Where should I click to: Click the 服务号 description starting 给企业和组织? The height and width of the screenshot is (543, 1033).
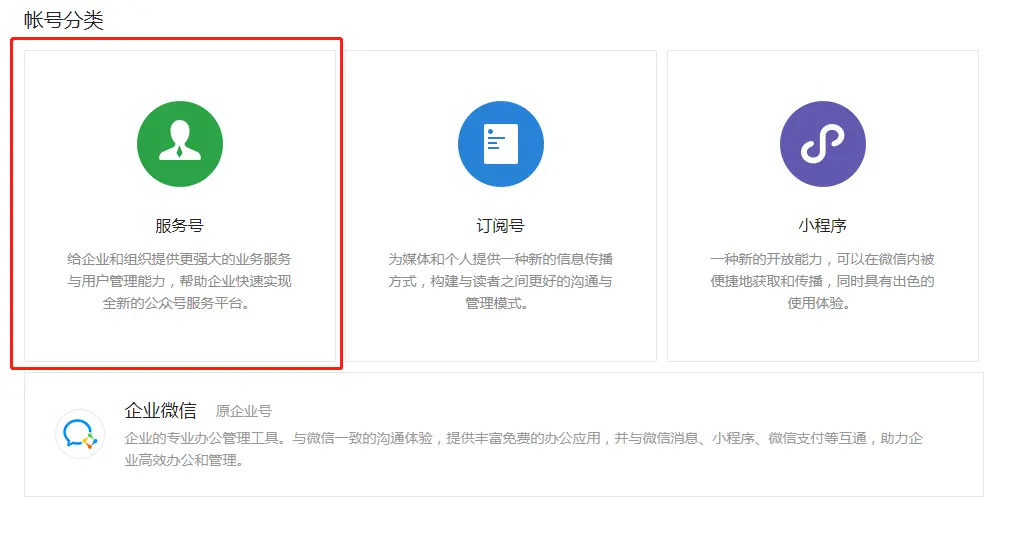click(179, 281)
